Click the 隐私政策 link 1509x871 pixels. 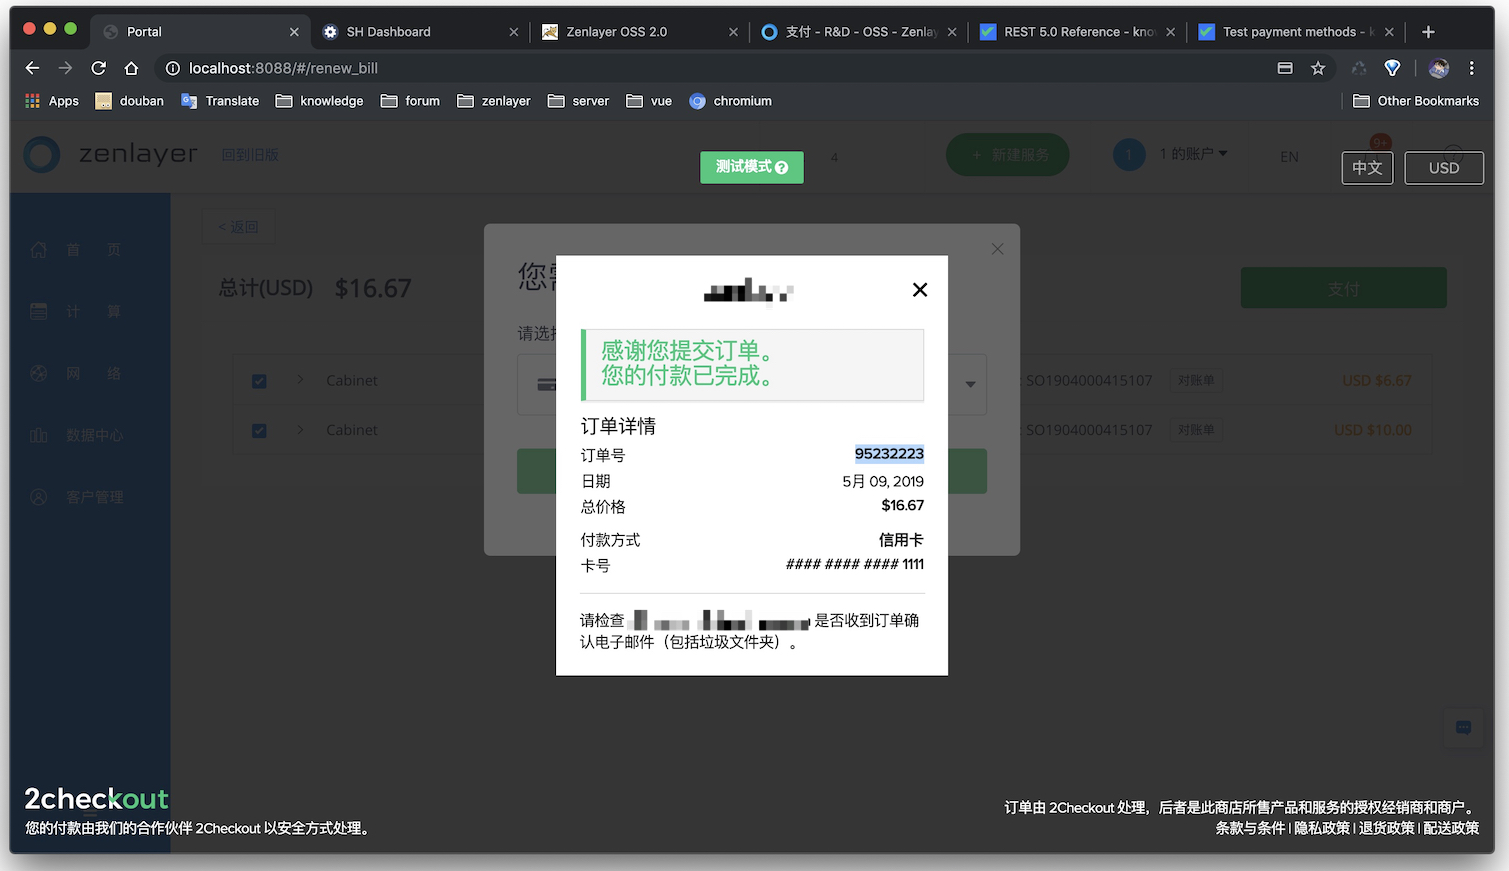click(1322, 828)
